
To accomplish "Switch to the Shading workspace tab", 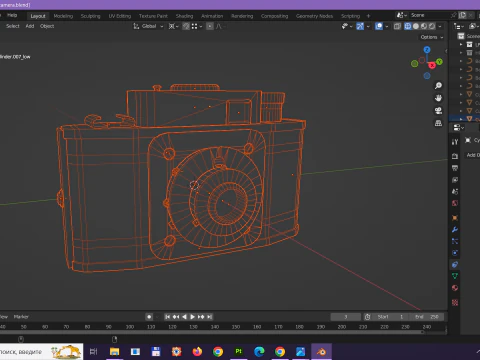I will (184, 16).
